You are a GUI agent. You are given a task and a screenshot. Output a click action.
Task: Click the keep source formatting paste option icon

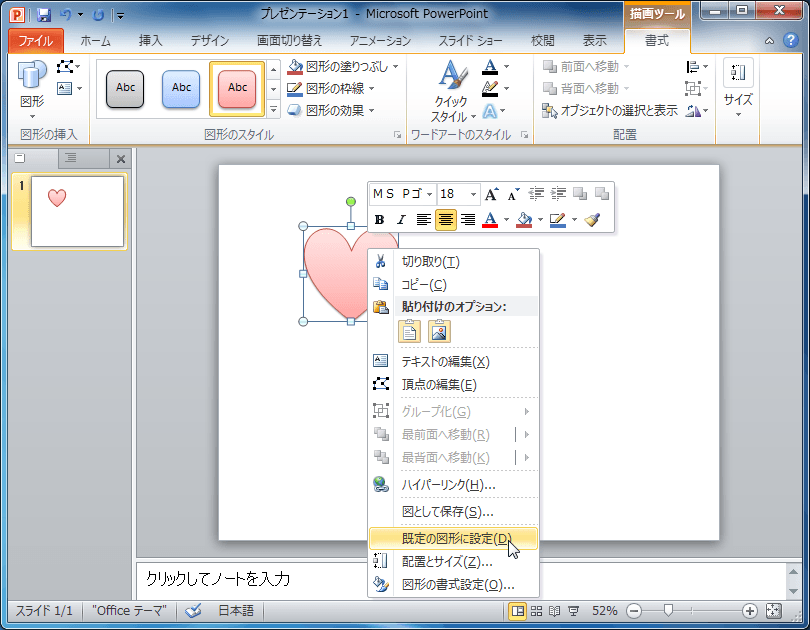click(x=409, y=331)
